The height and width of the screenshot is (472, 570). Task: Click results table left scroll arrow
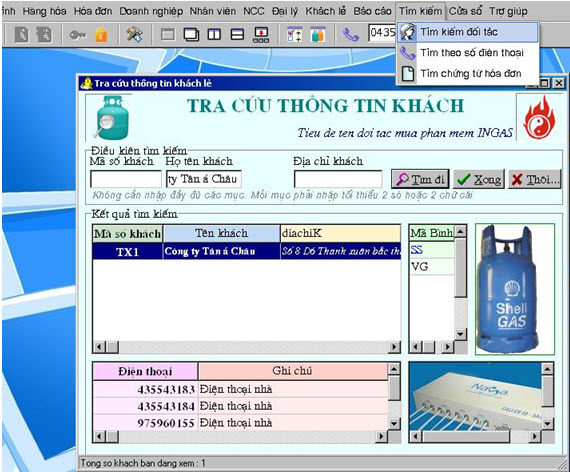99,347
